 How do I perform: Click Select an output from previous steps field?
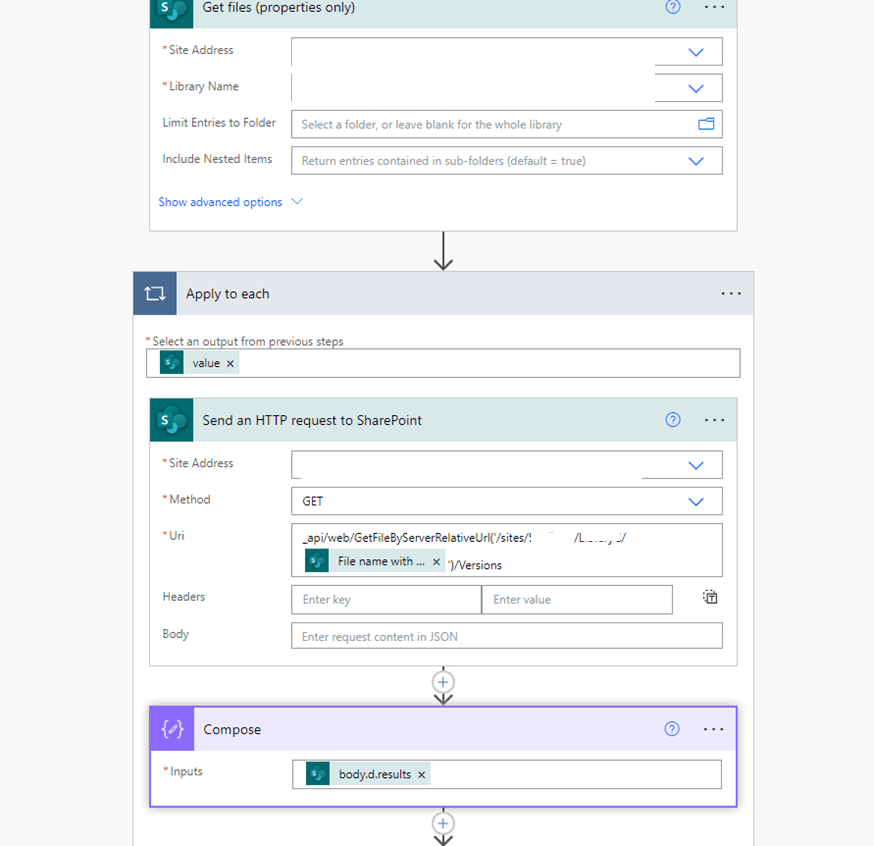(443, 363)
